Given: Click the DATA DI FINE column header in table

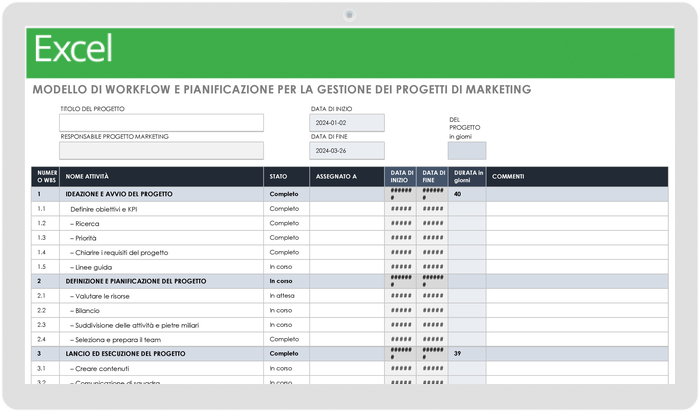Looking at the screenshot, I should (433, 177).
